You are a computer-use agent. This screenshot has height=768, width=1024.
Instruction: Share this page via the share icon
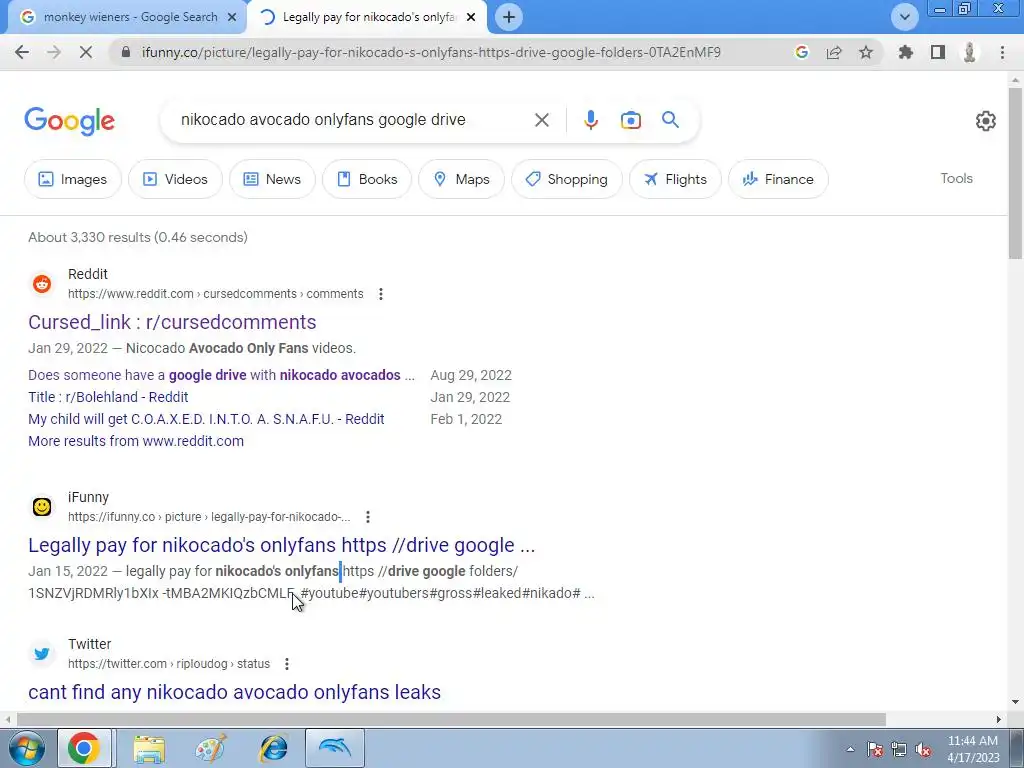[x=834, y=52]
